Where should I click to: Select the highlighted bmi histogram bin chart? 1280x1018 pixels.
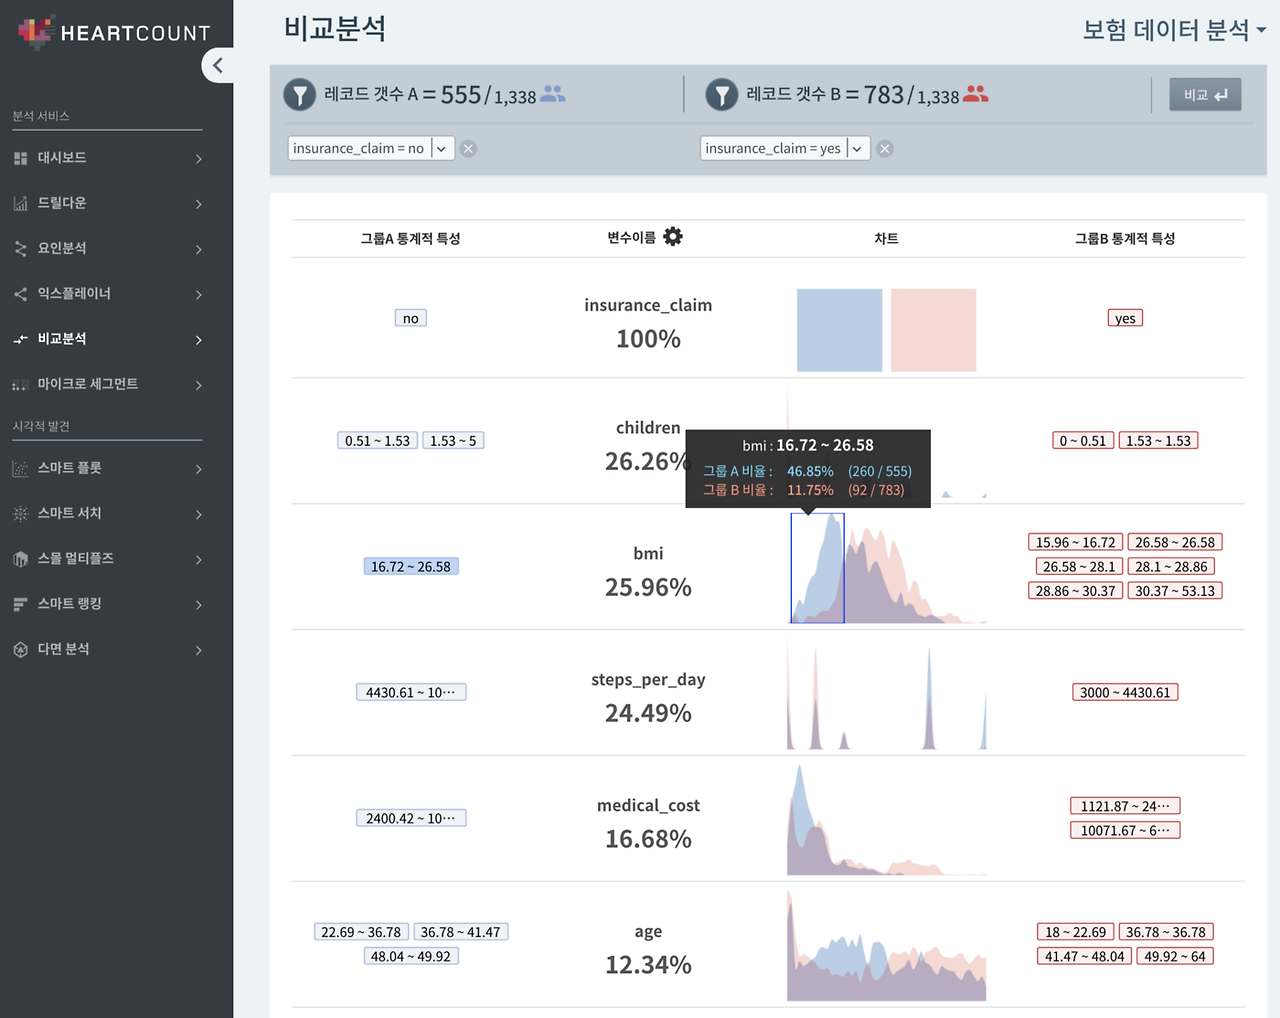[817, 570]
